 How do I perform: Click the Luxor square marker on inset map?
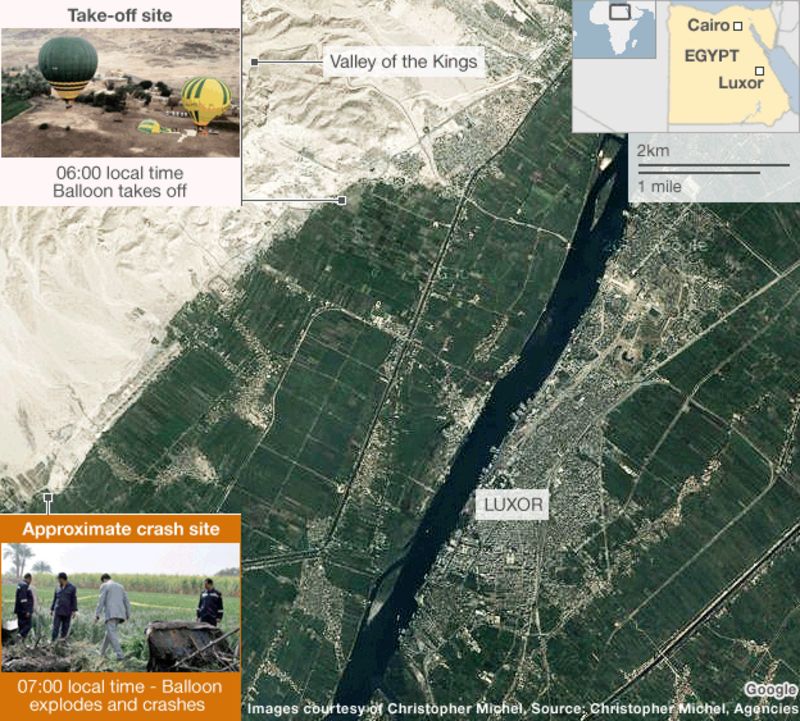(x=760, y=70)
